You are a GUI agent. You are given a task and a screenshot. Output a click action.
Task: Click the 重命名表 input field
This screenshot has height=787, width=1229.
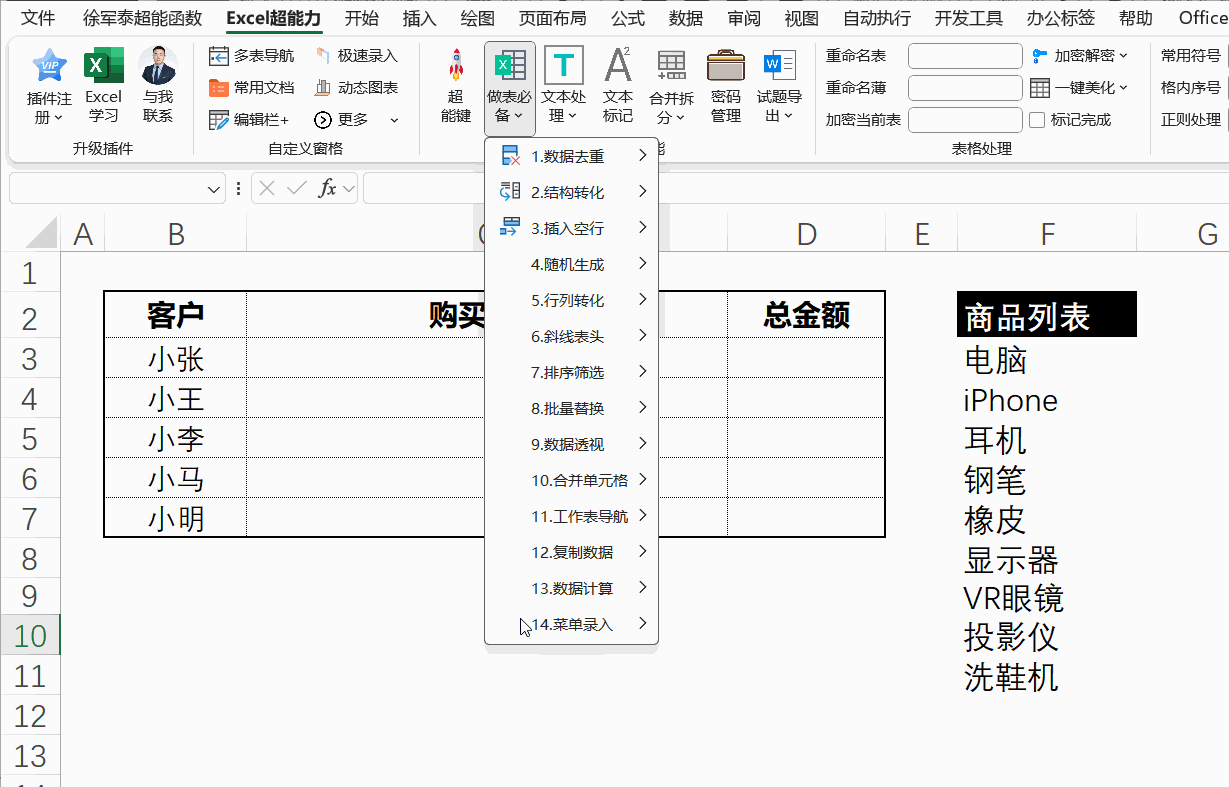[x=965, y=56]
